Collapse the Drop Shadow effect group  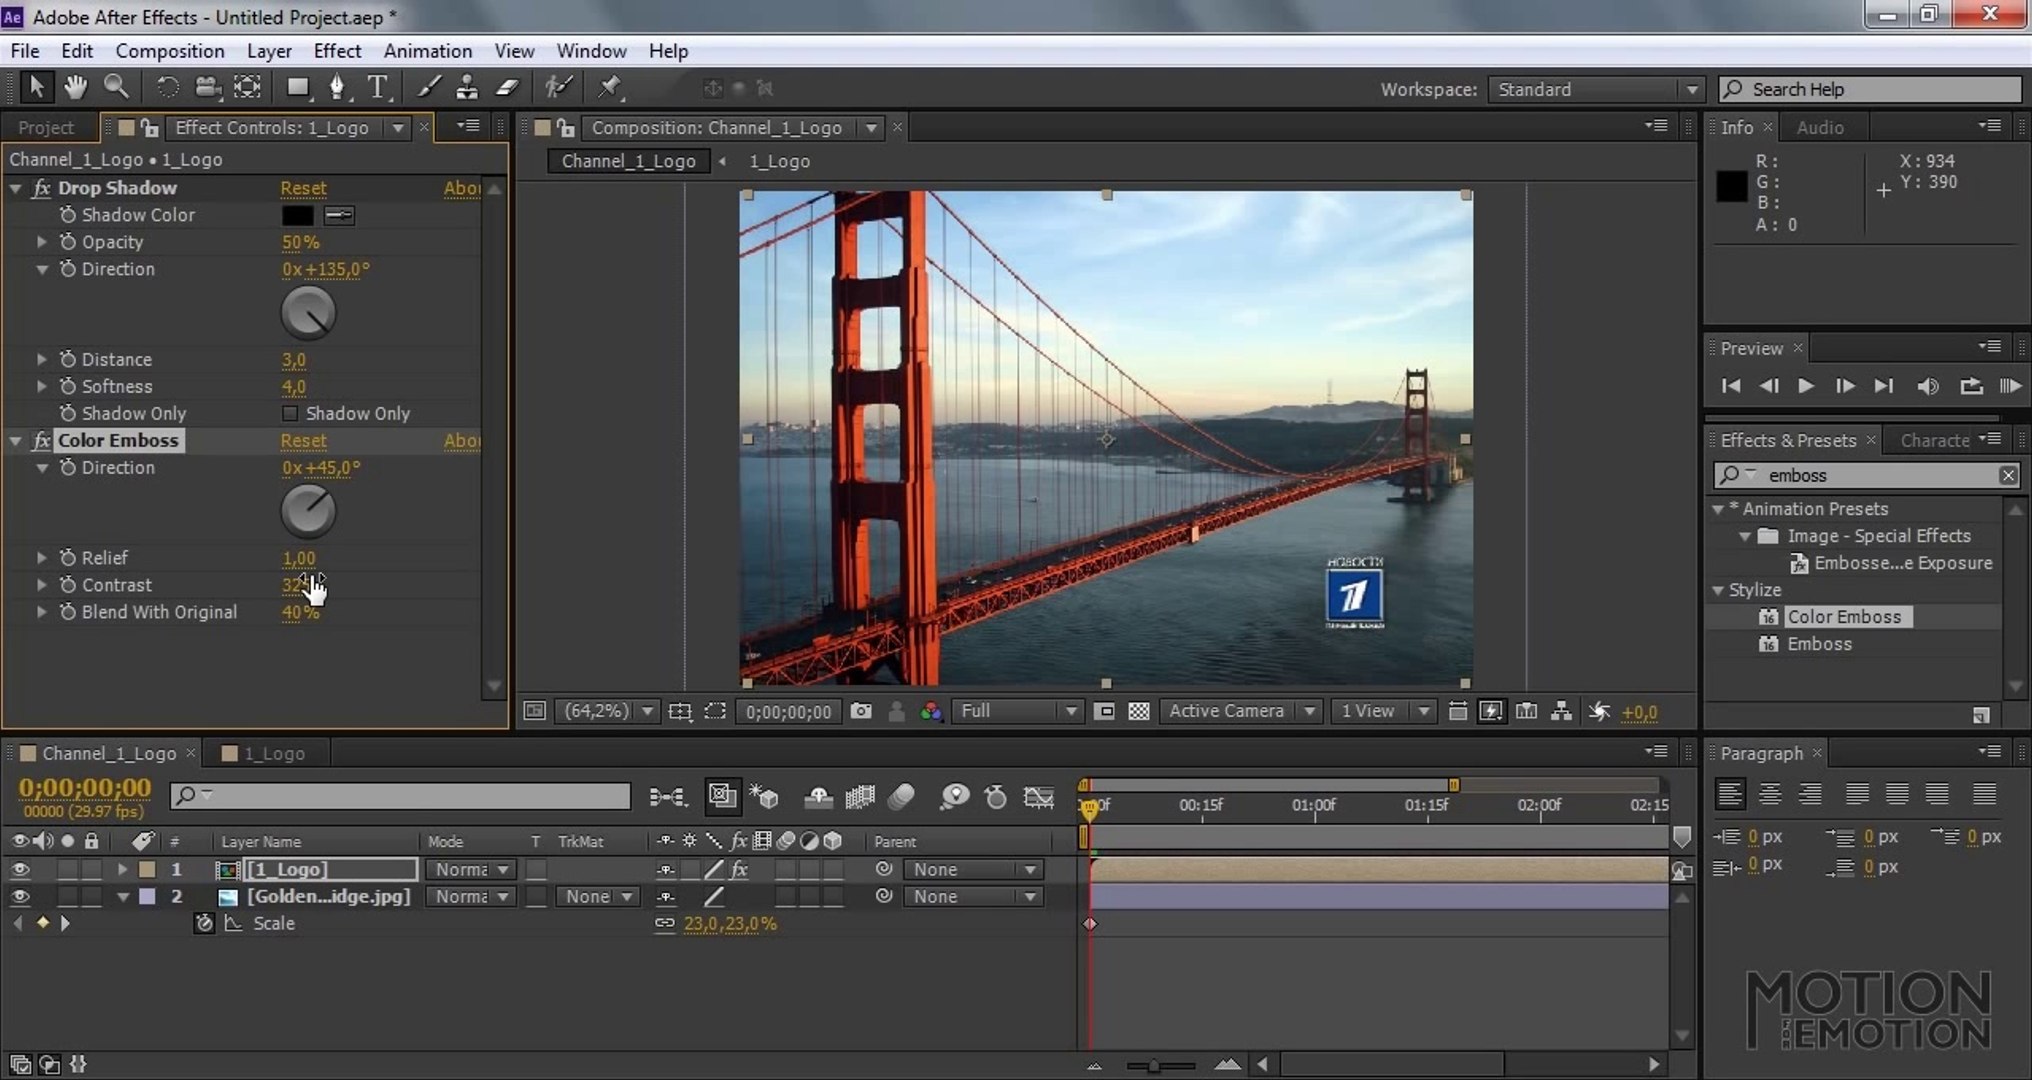(x=15, y=188)
